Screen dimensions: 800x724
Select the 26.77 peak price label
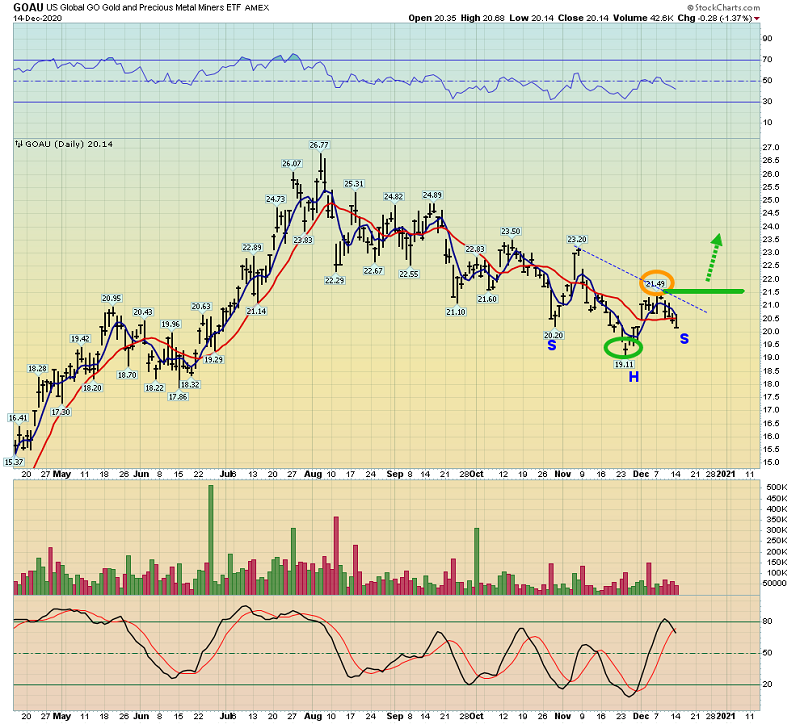point(319,144)
